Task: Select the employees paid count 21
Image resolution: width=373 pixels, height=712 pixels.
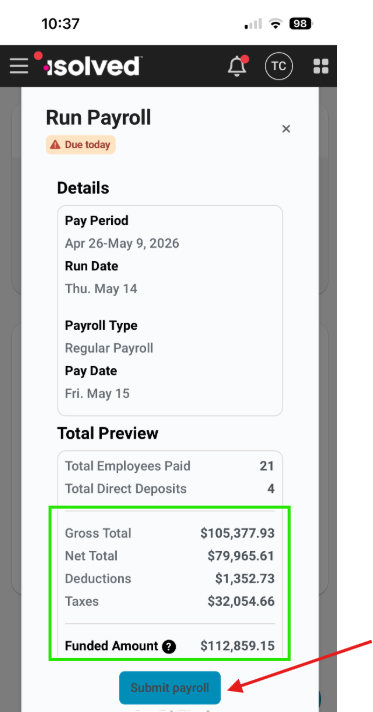Action: click(267, 466)
